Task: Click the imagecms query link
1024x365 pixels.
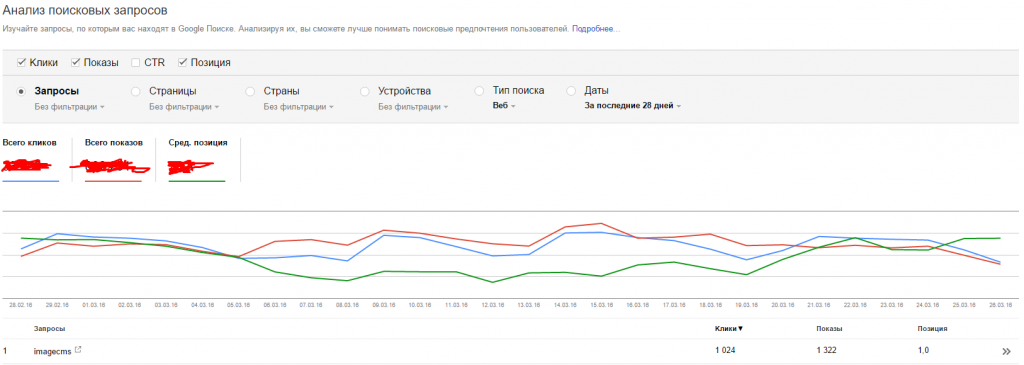Action: point(52,351)
